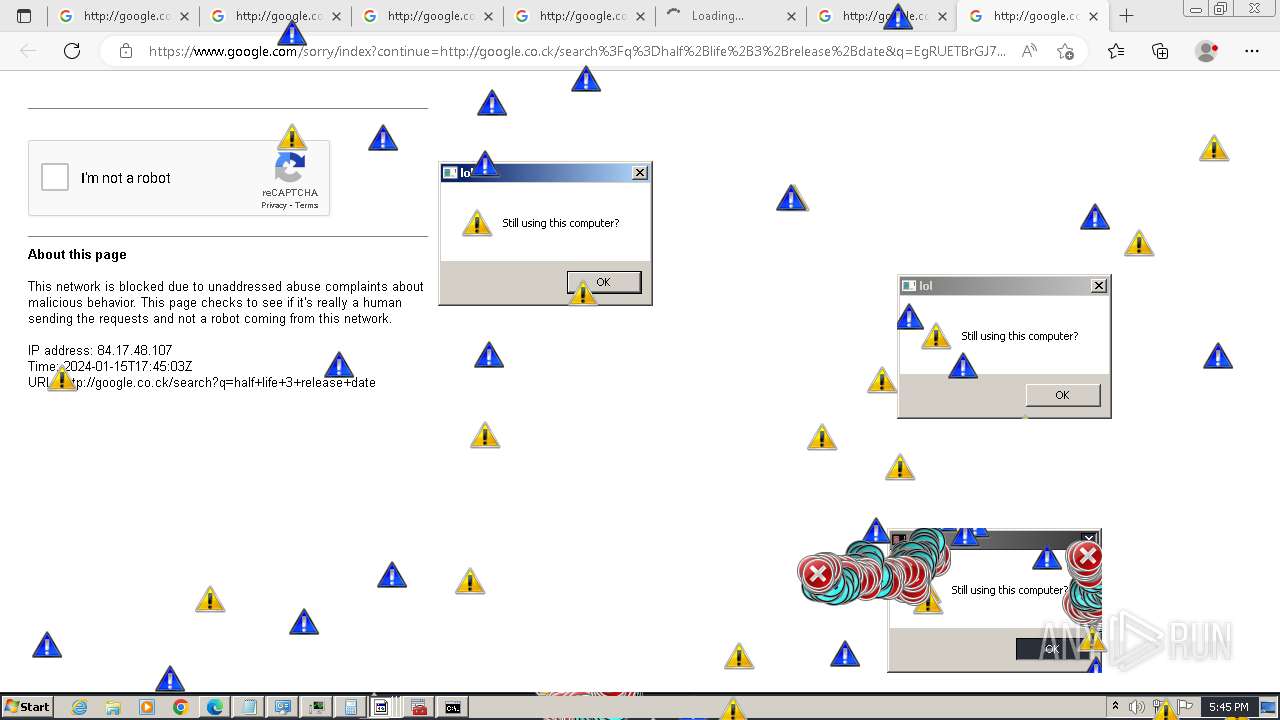Viewport: 1280px width, 720px height.
Task: Open the Calculator taskbar button
Action: pyautogui.click(x=350, y=707)
